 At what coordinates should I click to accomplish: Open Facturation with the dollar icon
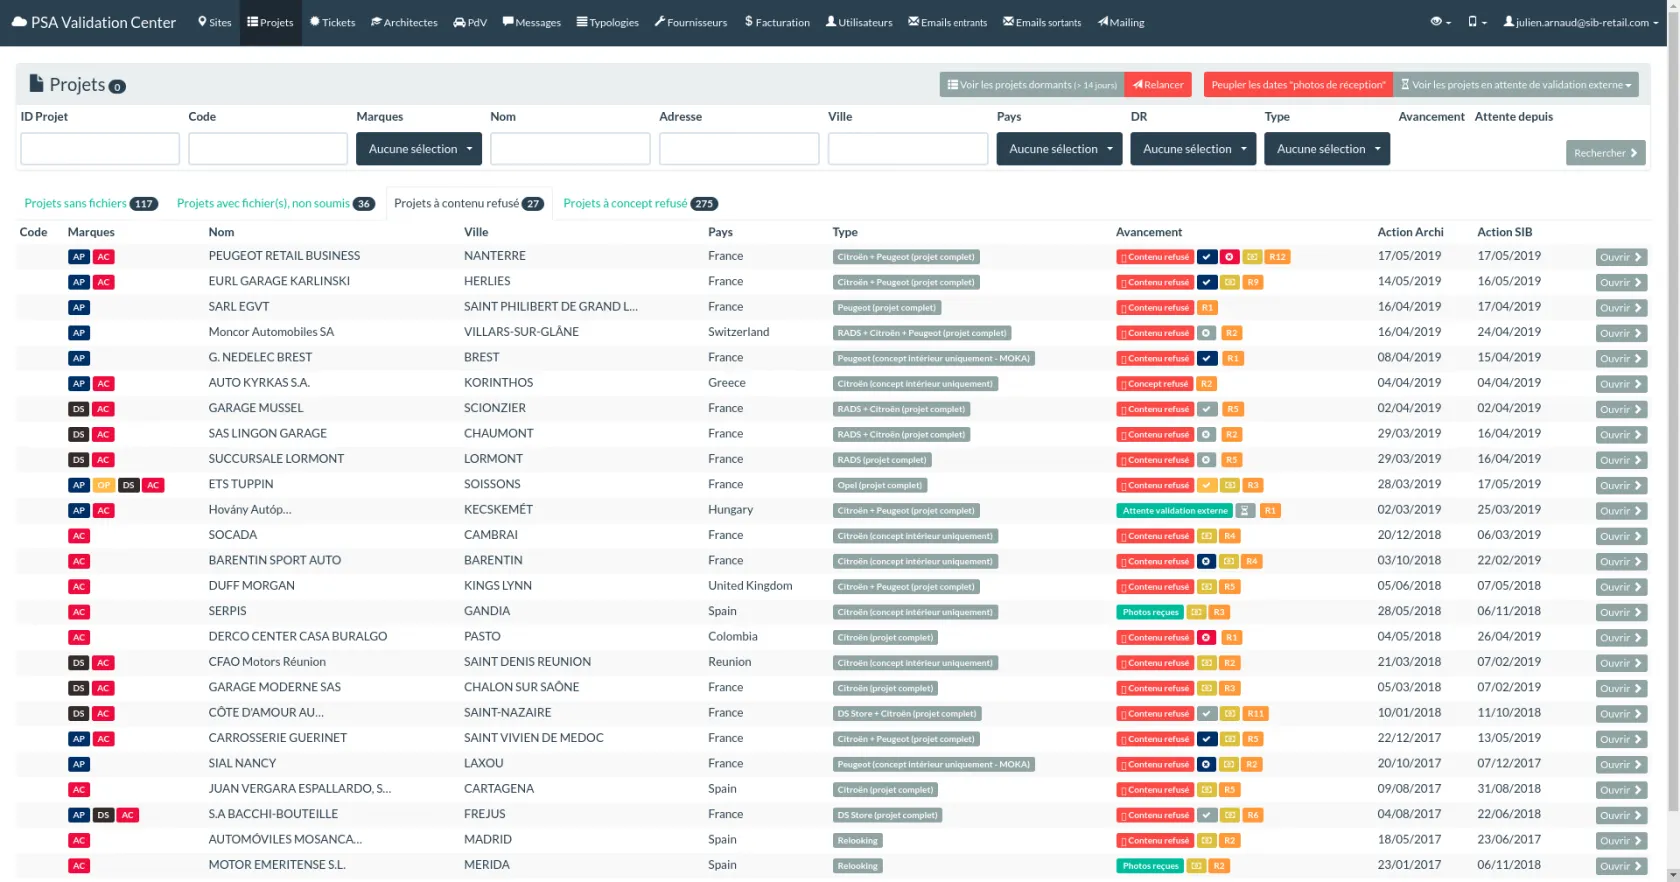(777, 22)
